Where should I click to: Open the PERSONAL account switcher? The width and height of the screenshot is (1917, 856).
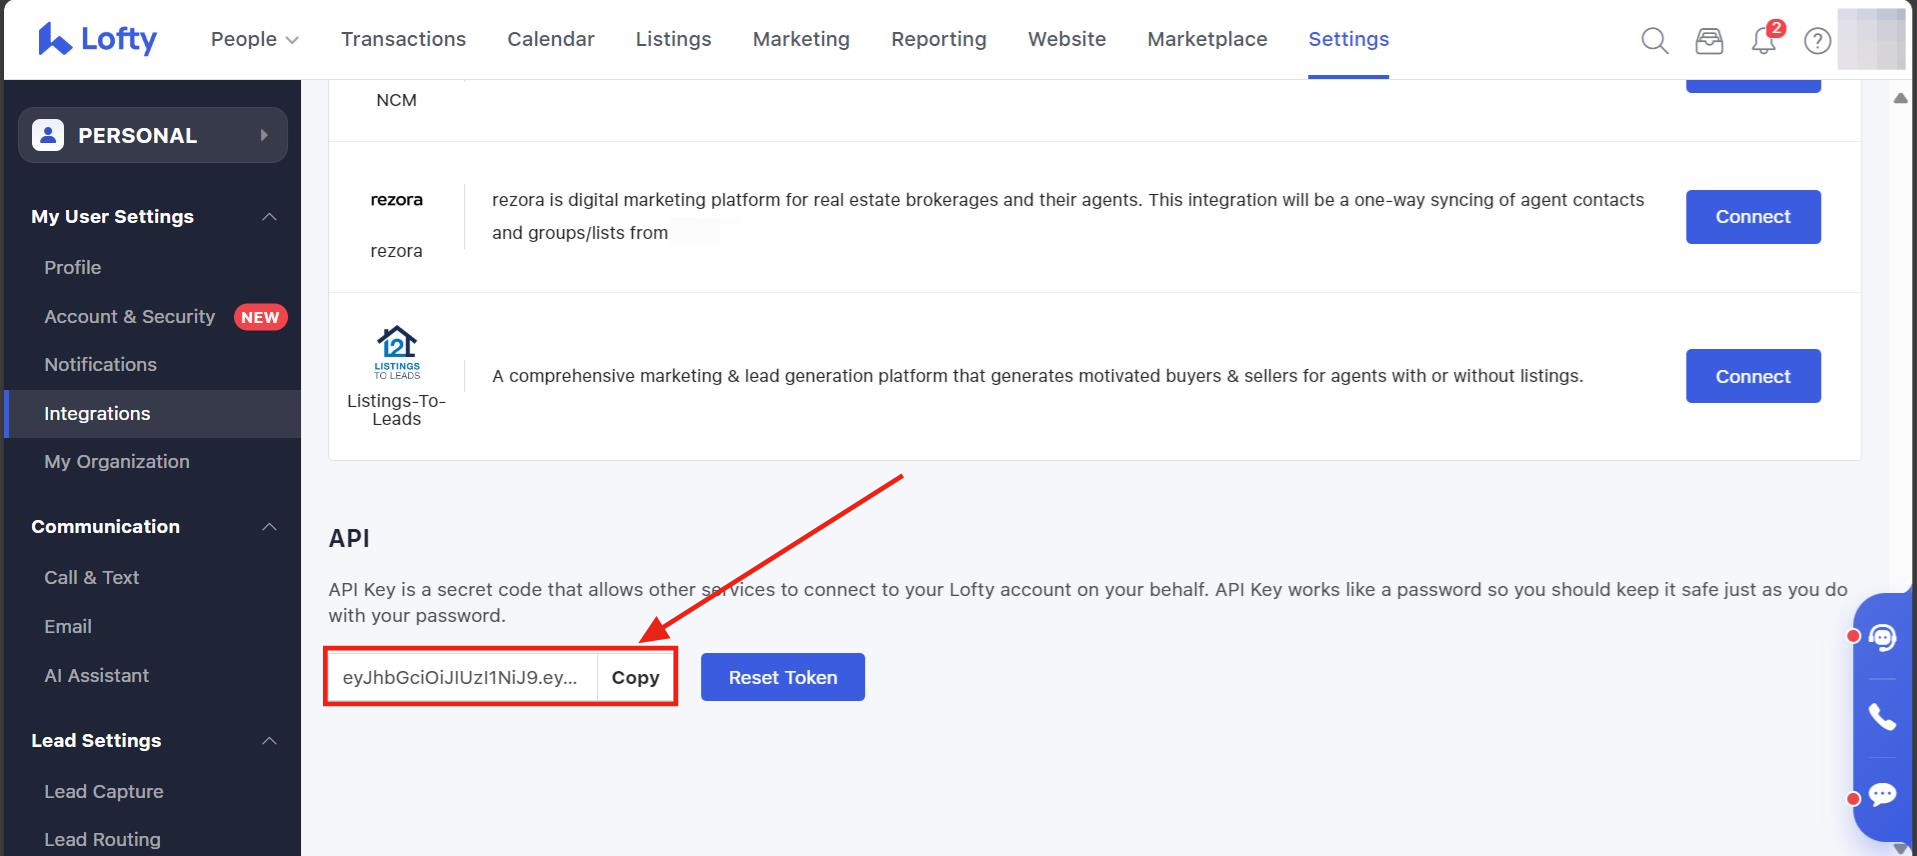coord(153,135)
